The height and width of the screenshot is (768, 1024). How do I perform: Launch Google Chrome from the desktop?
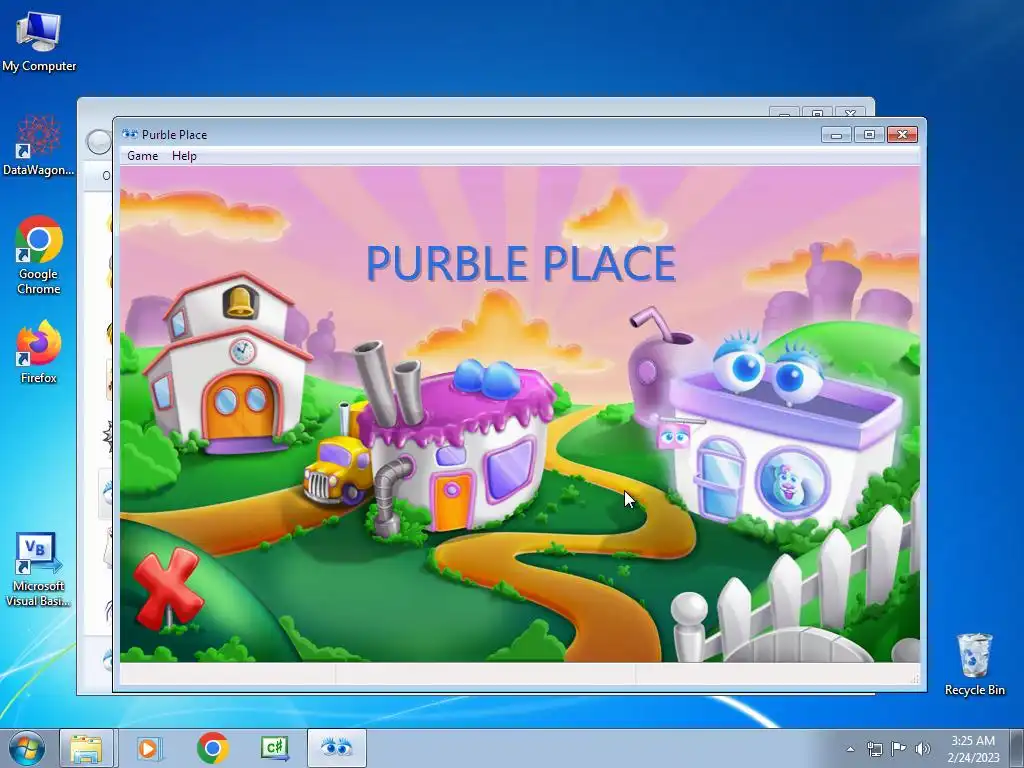coord(39,255)
